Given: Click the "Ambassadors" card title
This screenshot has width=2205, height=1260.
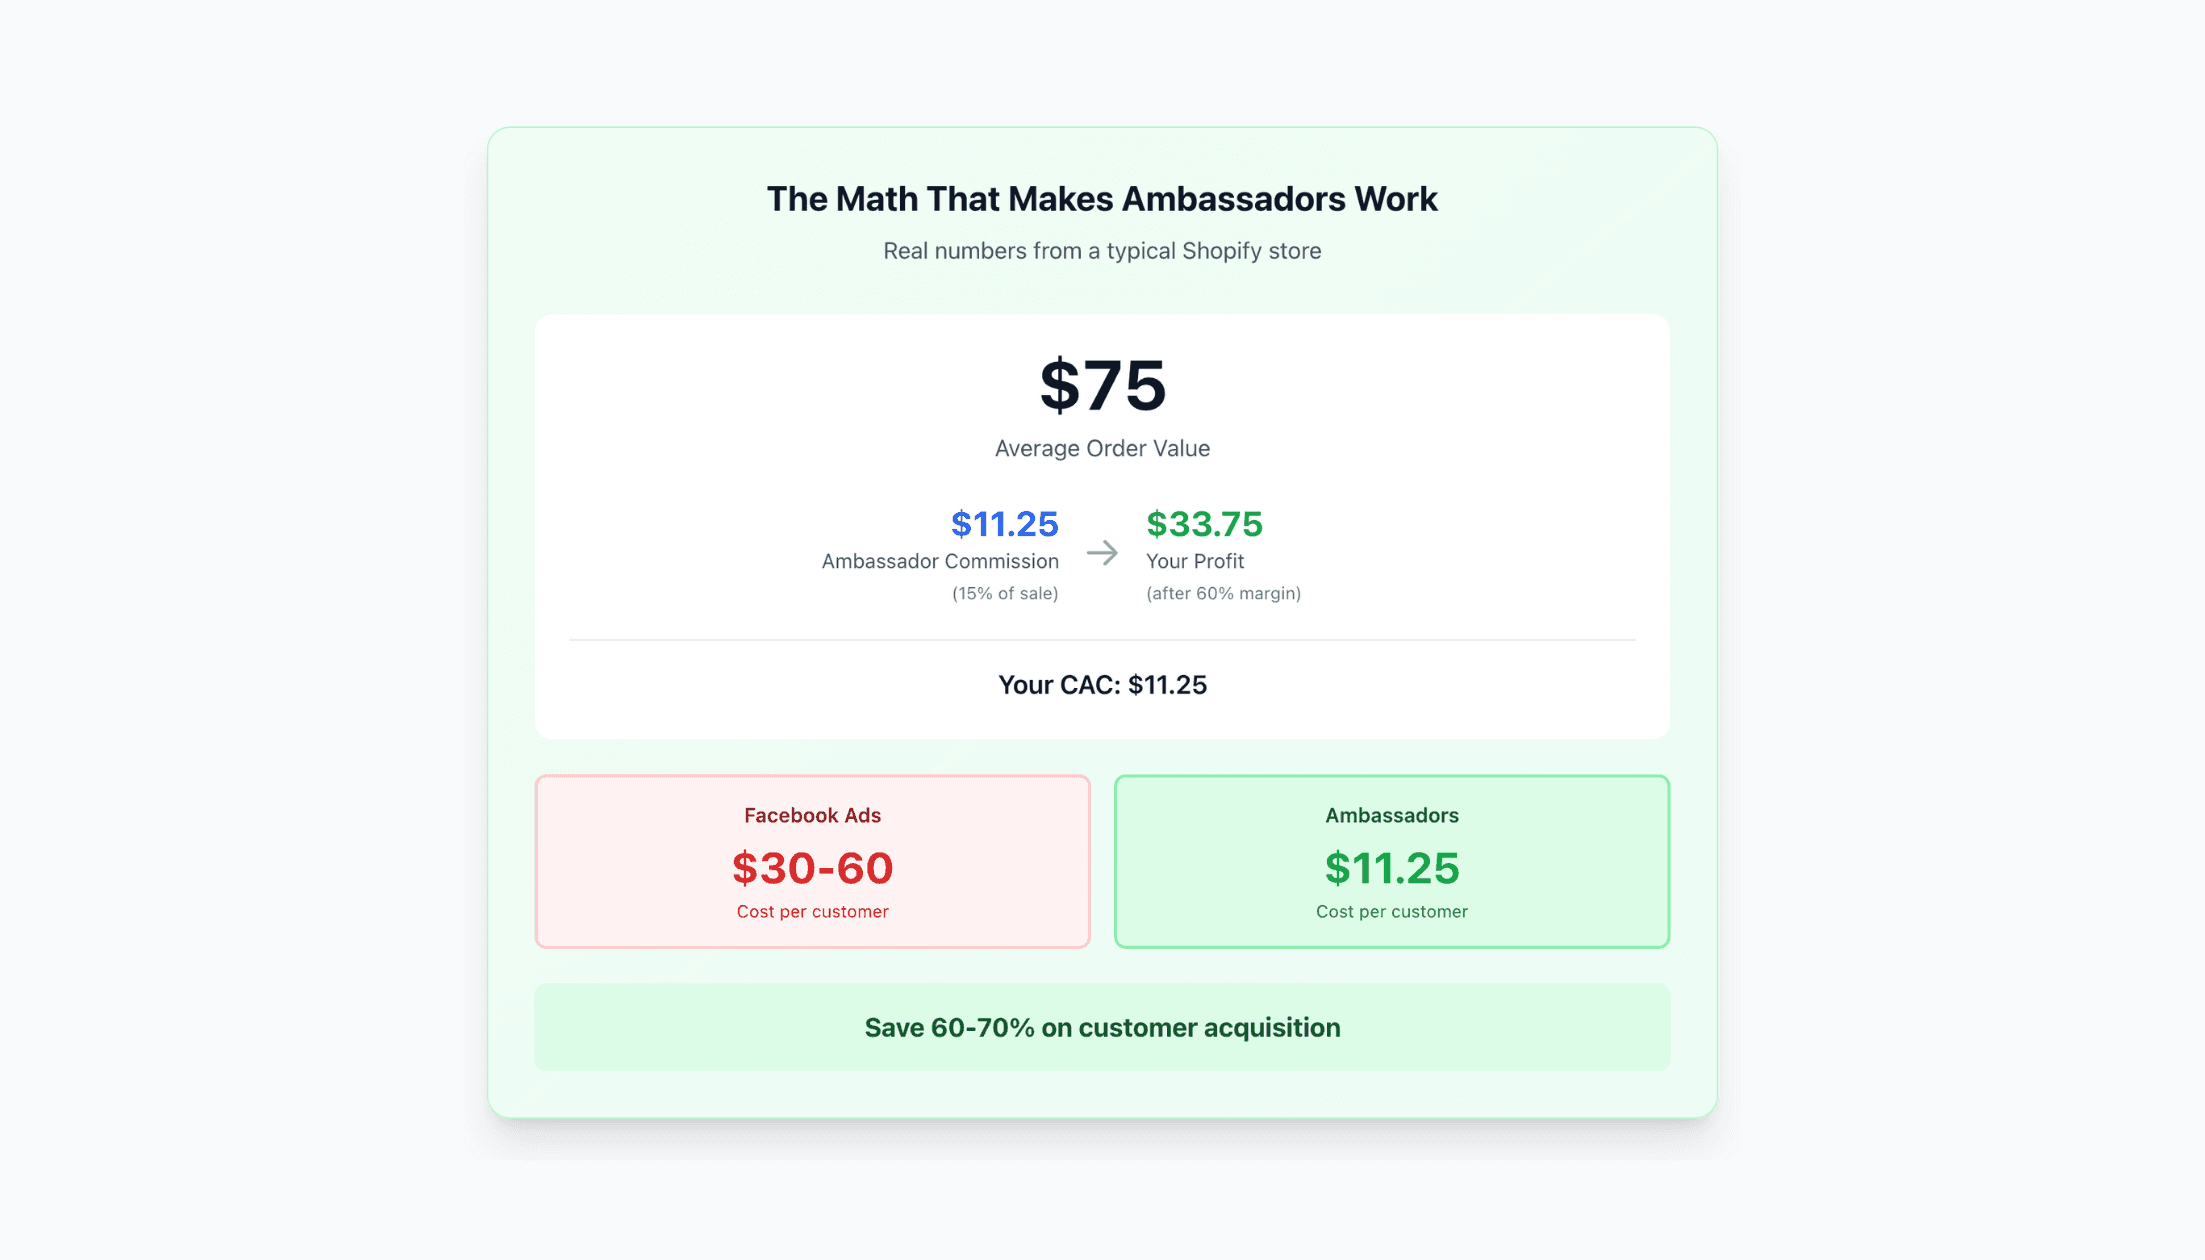Looking at the screenshot, I should tap(1391, 815).
